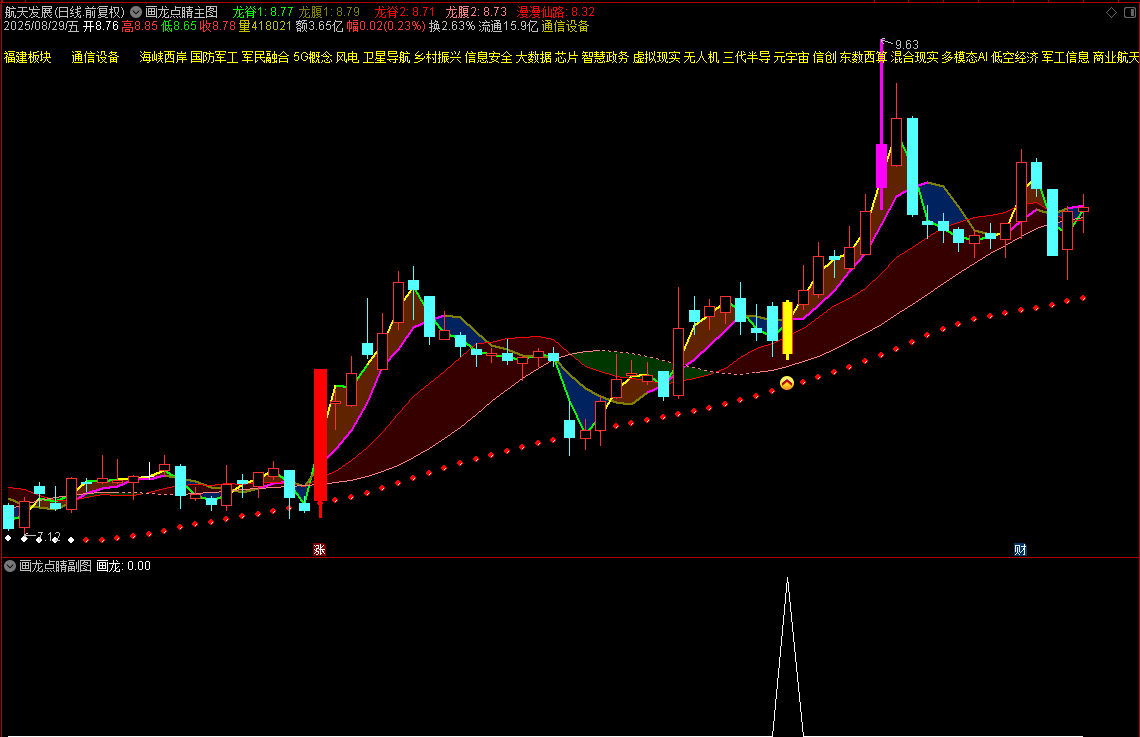Viewport: 1140px width, 737px height.
Task: Click the tall red limit-up candlestick
Action: [x=320, y=436]
